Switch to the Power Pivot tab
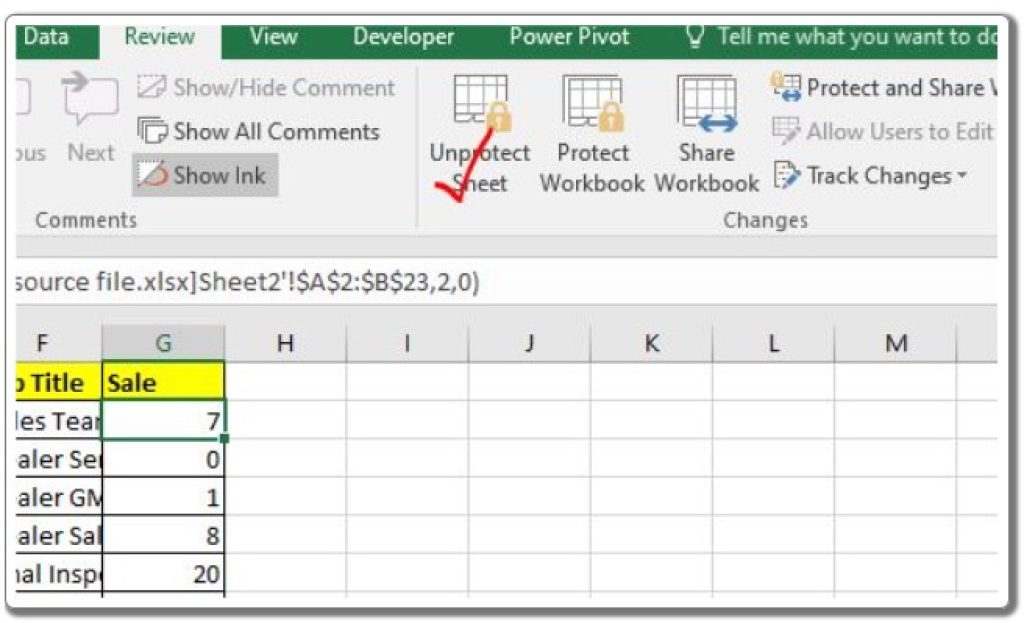1024x623 pixels. pyautogui.click(x=568, y=36)
